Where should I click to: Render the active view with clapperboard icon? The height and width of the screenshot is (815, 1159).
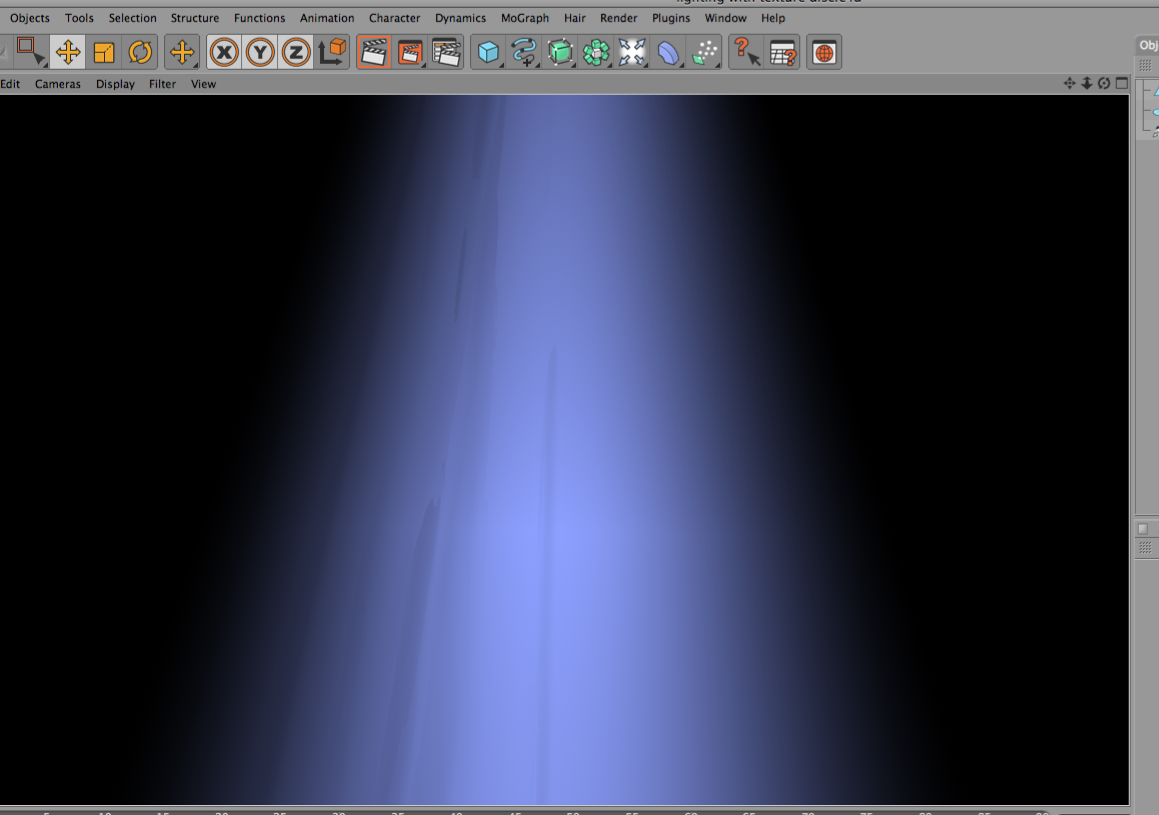374,52
